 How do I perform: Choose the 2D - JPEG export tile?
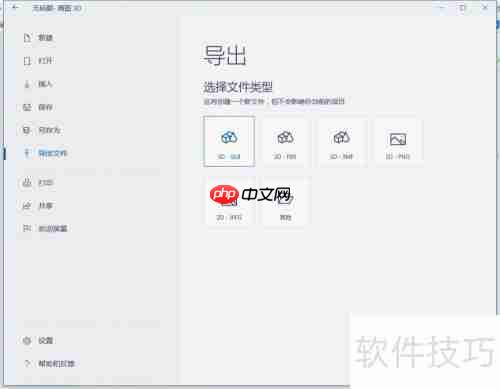click(229, 203)
